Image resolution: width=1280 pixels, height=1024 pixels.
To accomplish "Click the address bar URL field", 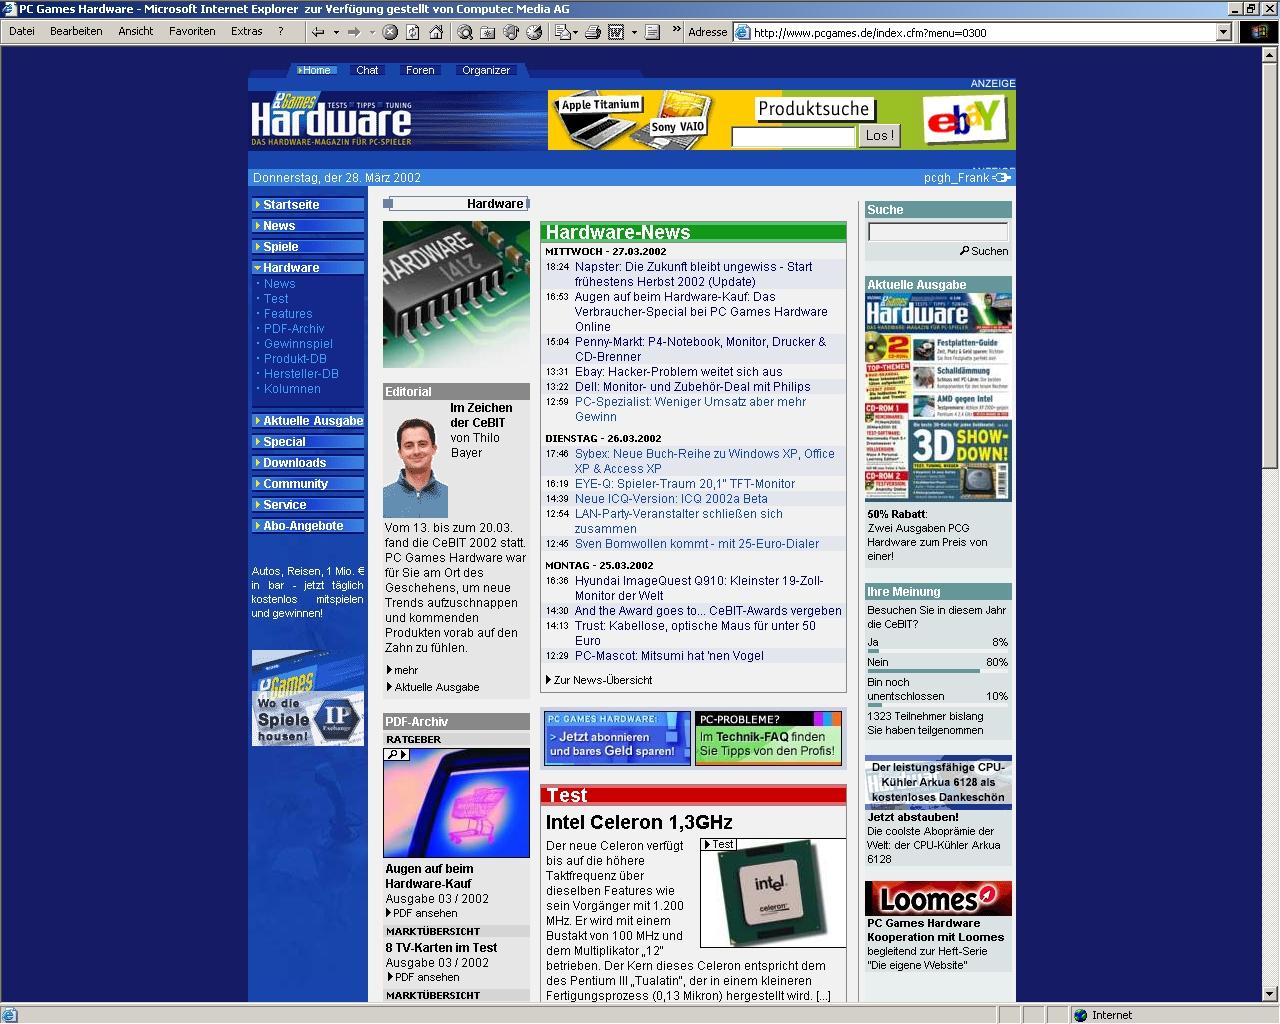I will click(x=983, y=32).
